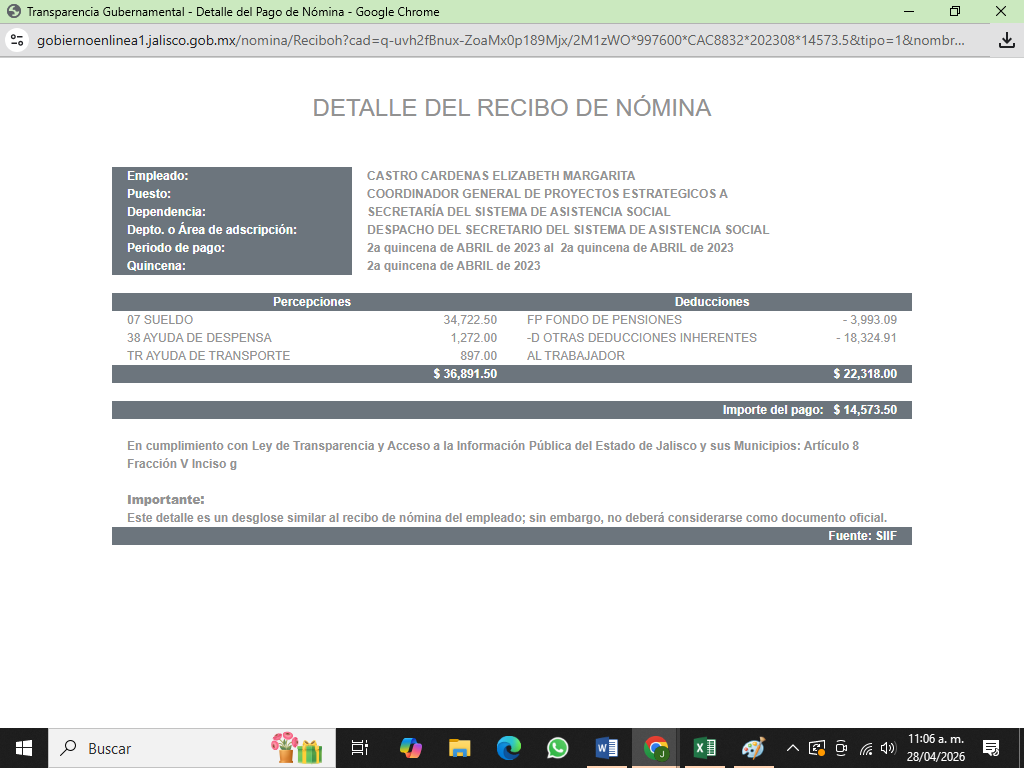The width and height of the screenshot is (1024, 768).
Task: Click the deduction amount - 18,324.91
Action: (867, 338)
